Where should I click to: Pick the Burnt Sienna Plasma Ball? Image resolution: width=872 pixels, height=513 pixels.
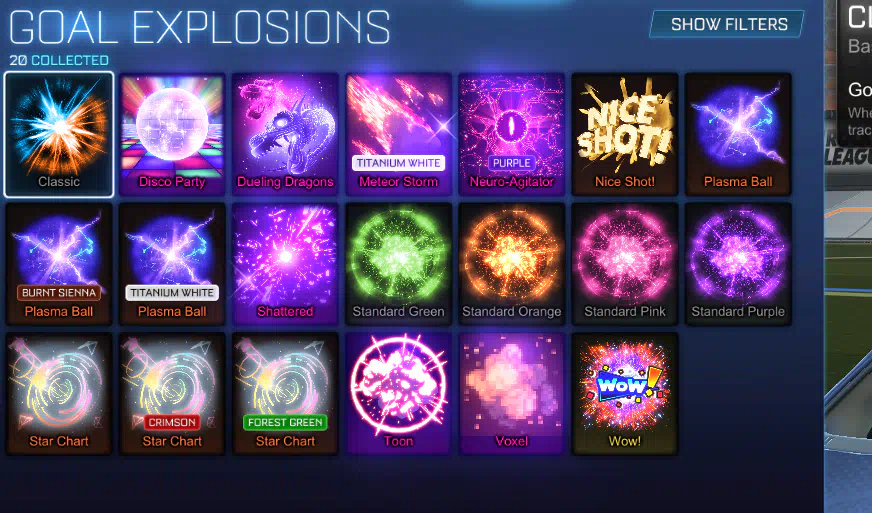(59, 264)
